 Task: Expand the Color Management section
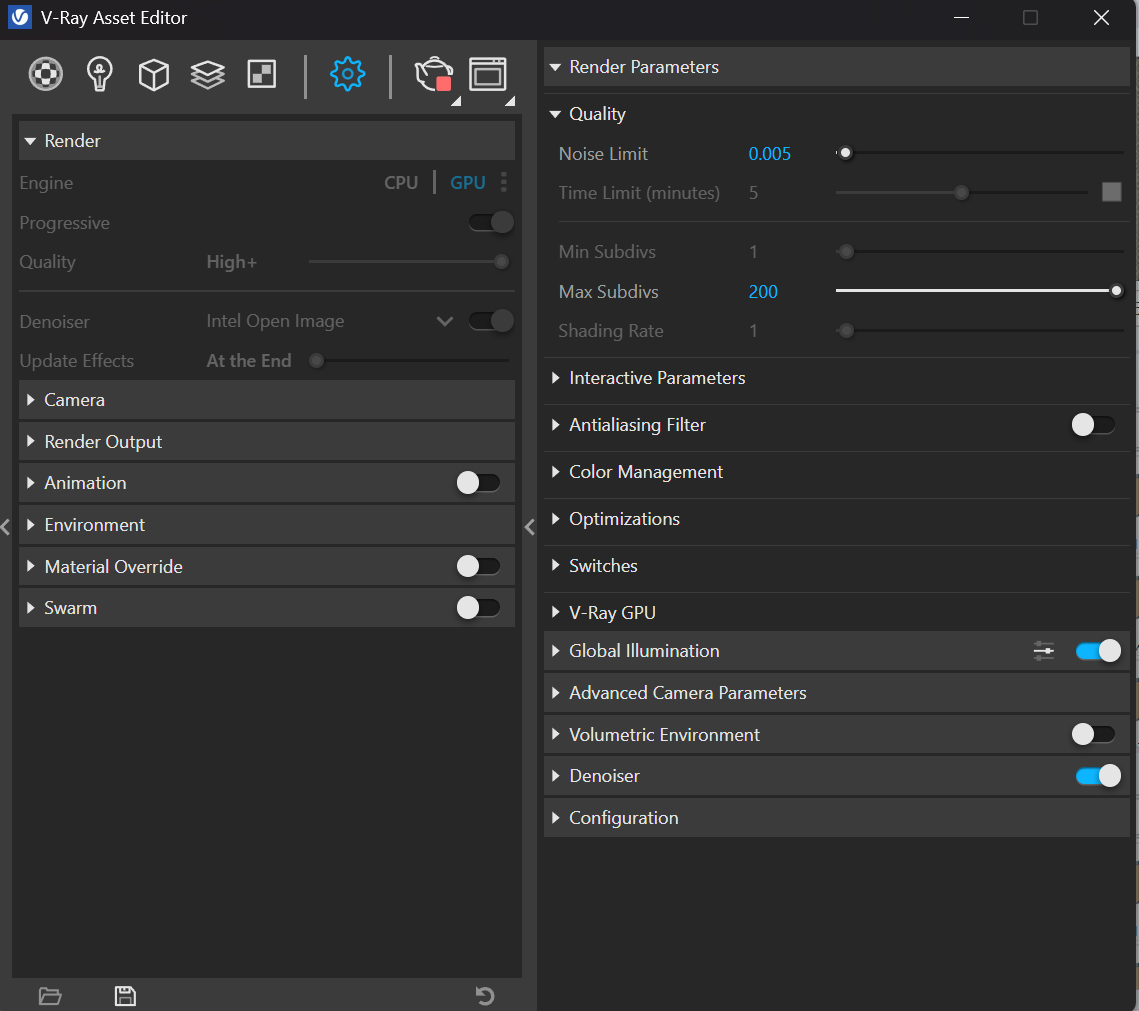click(x=836, y=472)
